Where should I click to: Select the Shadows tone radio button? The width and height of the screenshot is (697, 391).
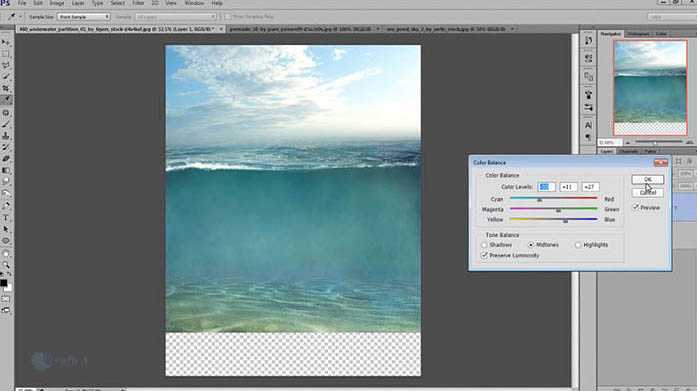pos(484,245)
